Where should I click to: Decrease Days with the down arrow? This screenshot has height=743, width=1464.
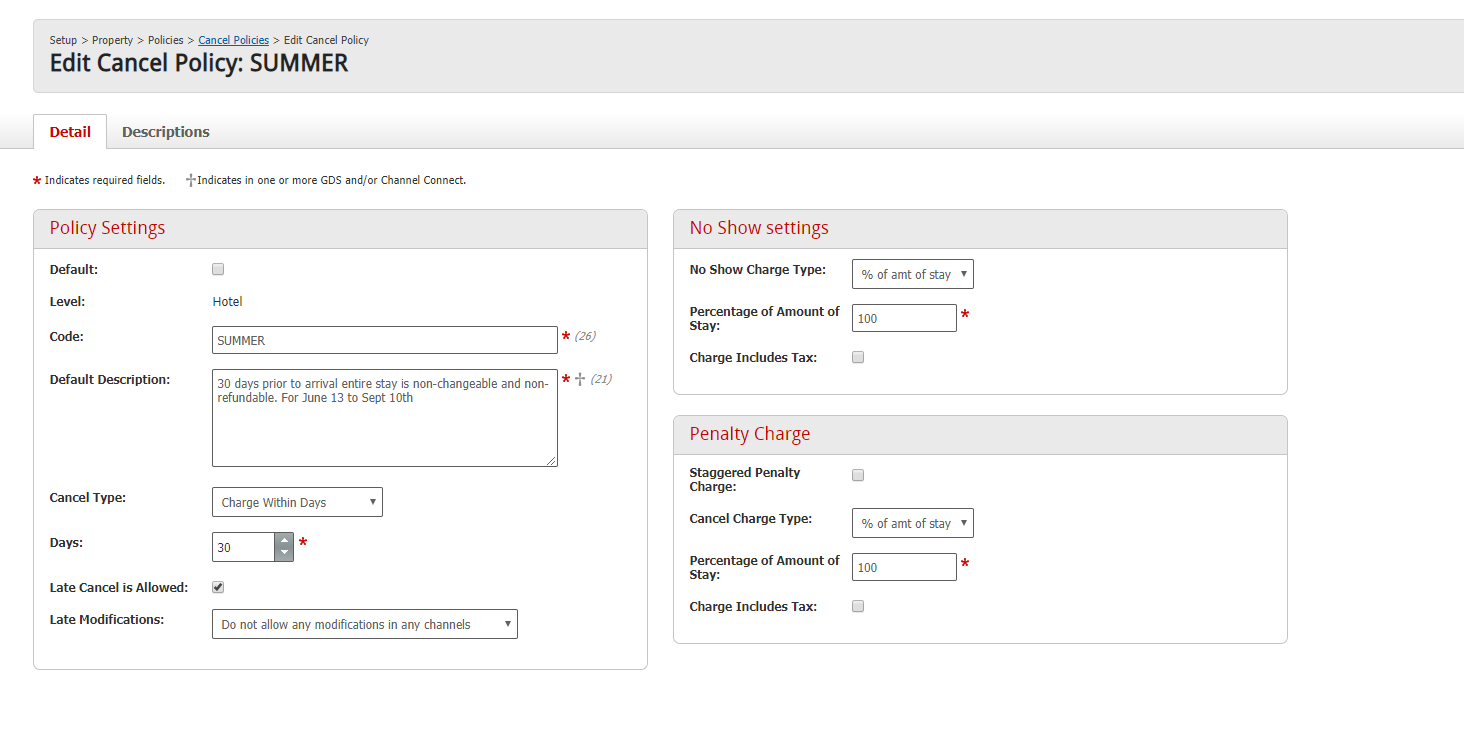pyautogui.click(x=284, y=554)
